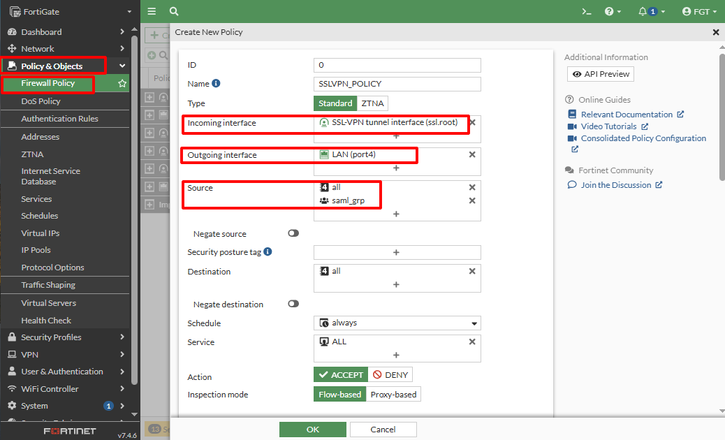Expand the Security Profiles menu
725x440 pixels.
pyautogui.click(x=122, y=337)
